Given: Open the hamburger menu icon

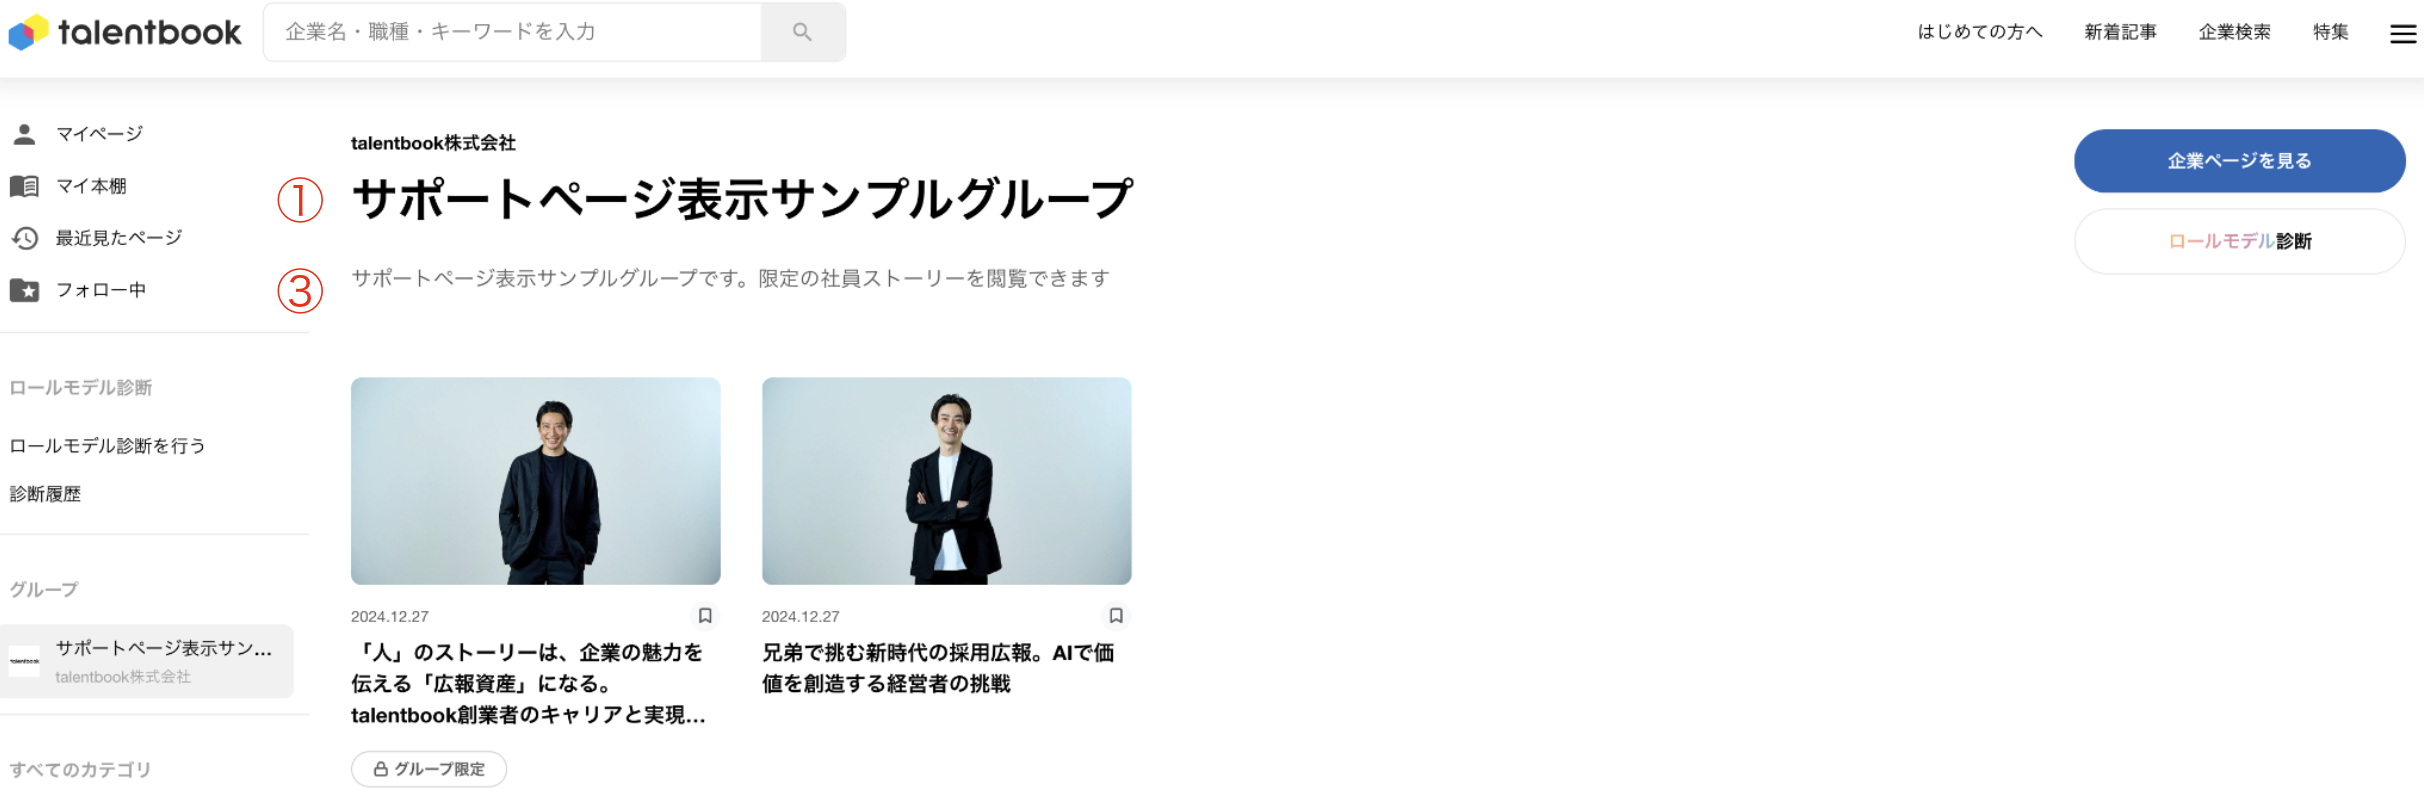Looking at the screenshot, I should (2403, 34).
